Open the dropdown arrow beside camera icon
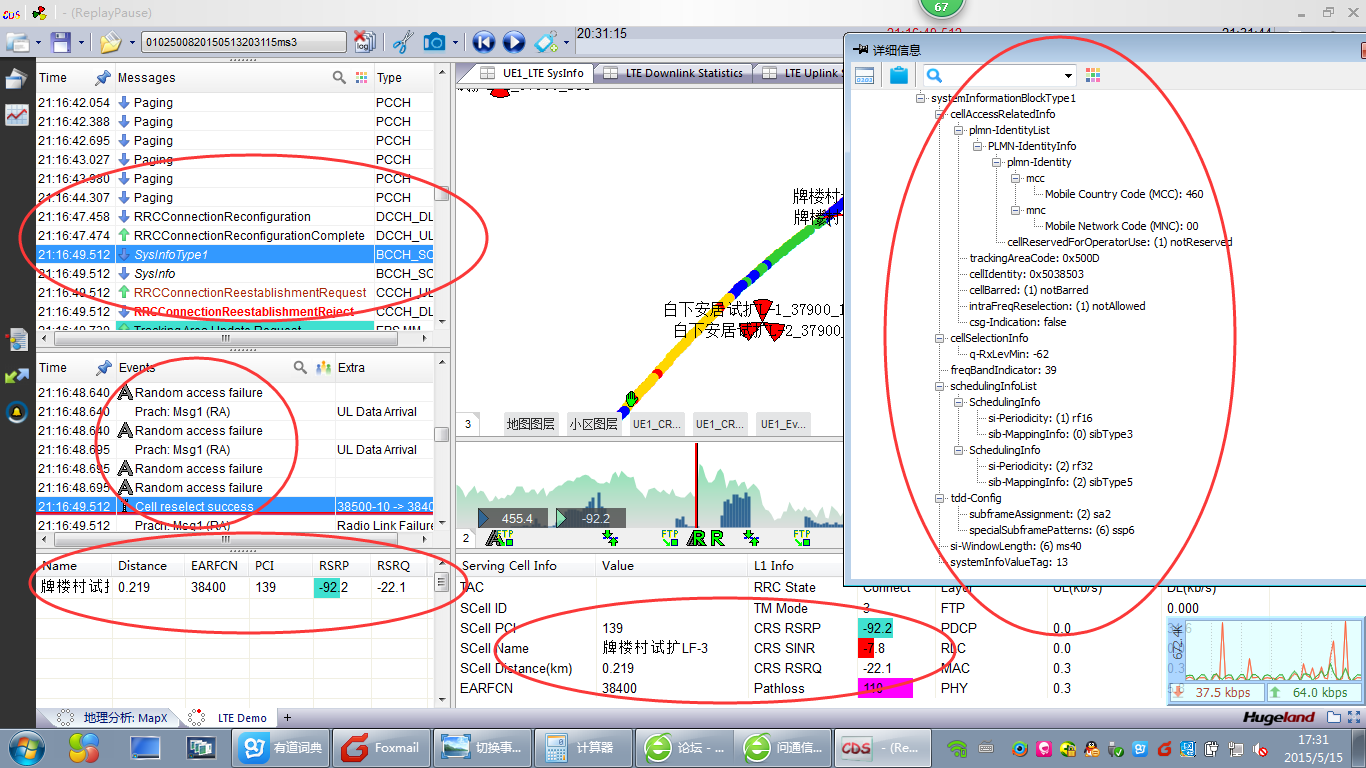 click(456, 43)
